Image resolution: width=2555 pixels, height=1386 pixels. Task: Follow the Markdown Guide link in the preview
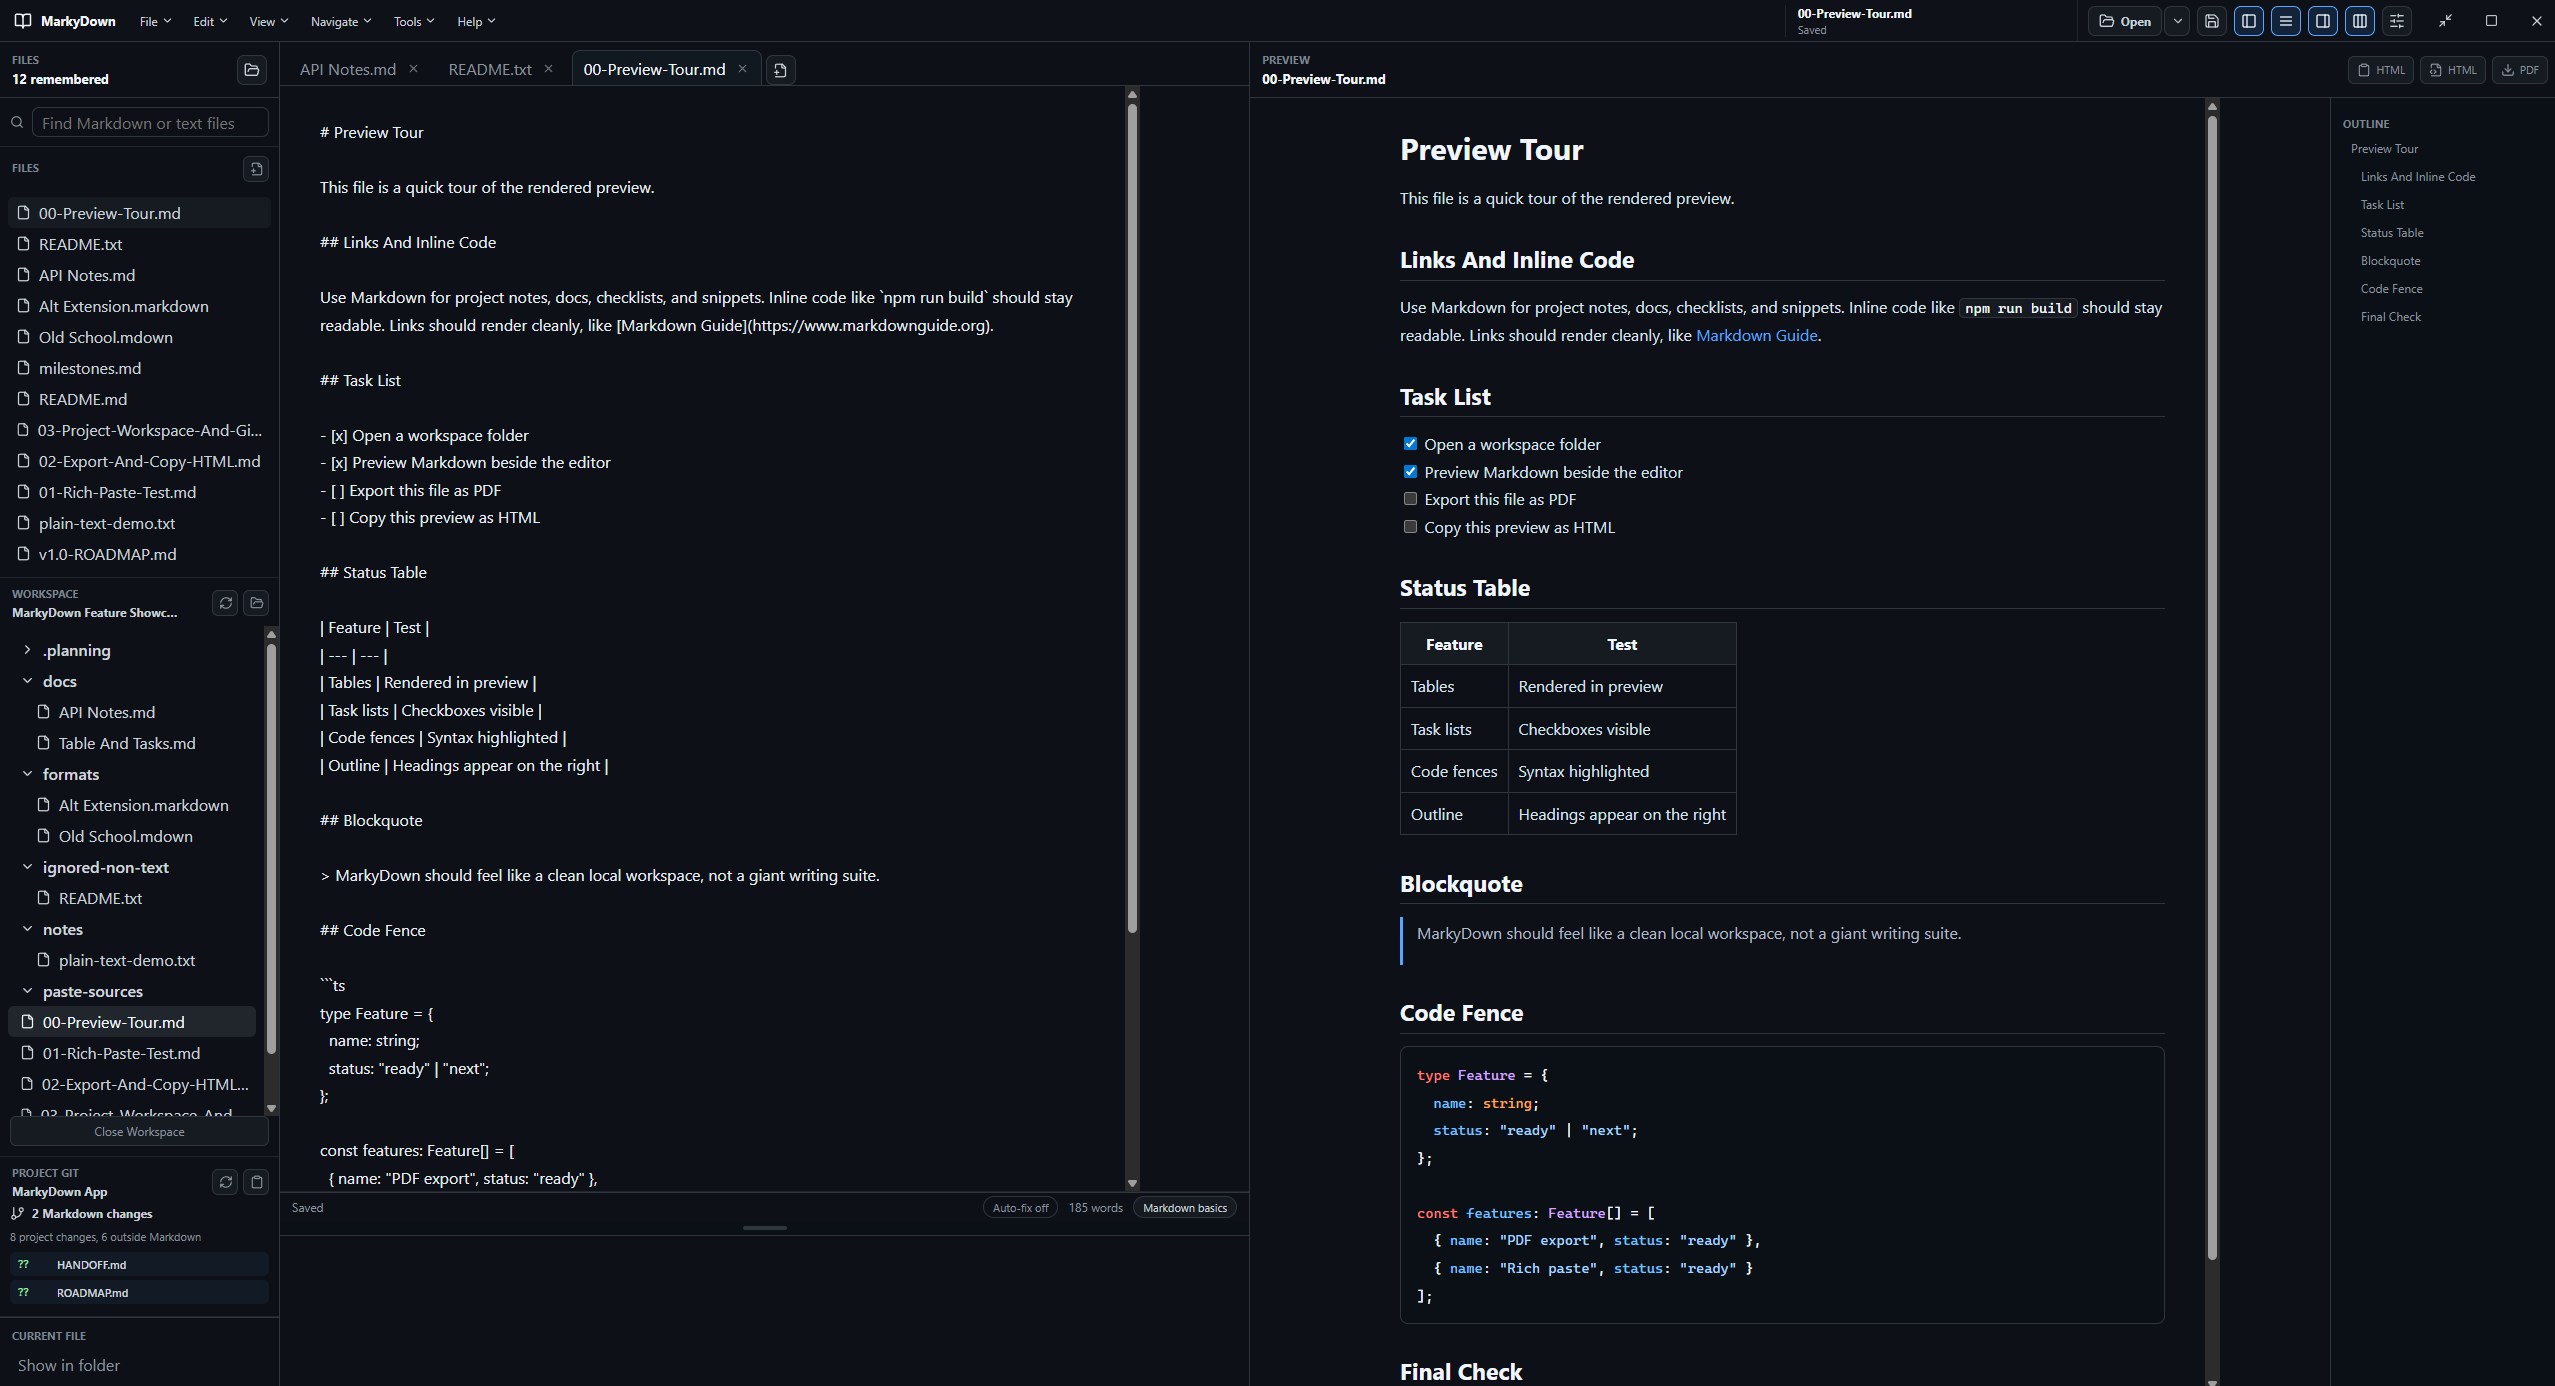[1756, 335]
